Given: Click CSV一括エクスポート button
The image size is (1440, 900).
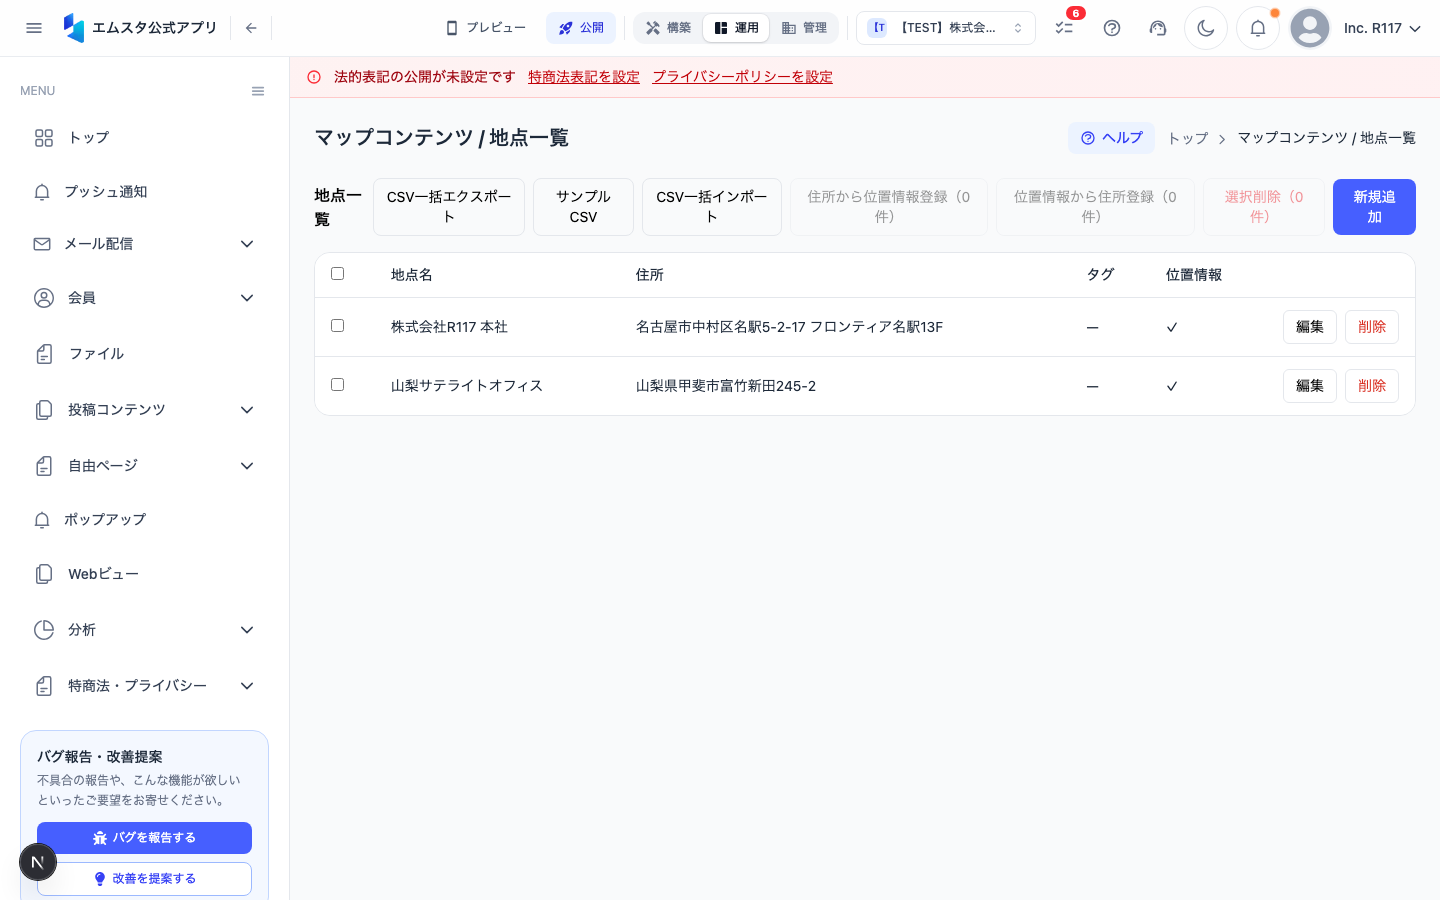Looking at the screenshot, I should coord(449,207).
